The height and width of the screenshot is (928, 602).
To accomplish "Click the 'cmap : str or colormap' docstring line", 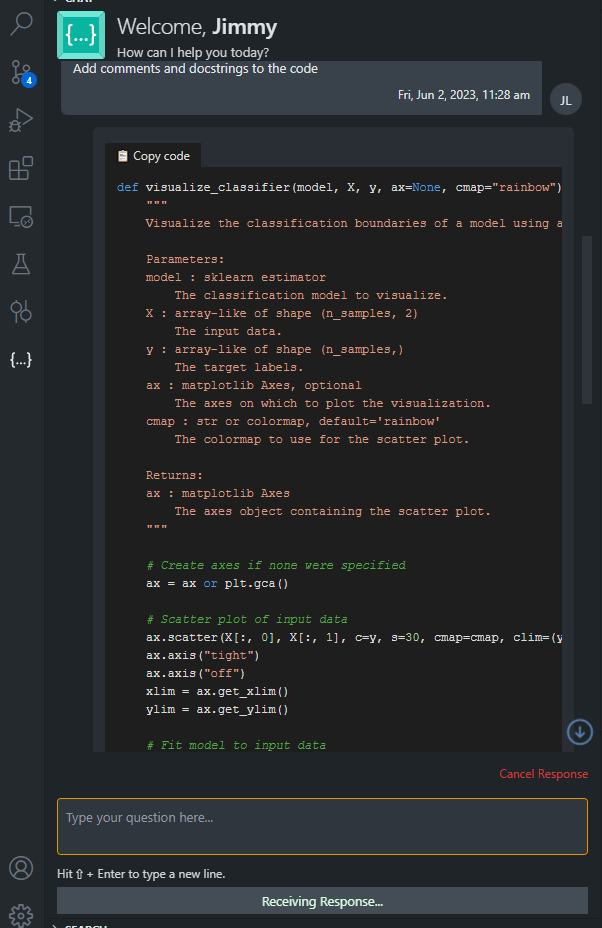I will [x=292, y=421].
